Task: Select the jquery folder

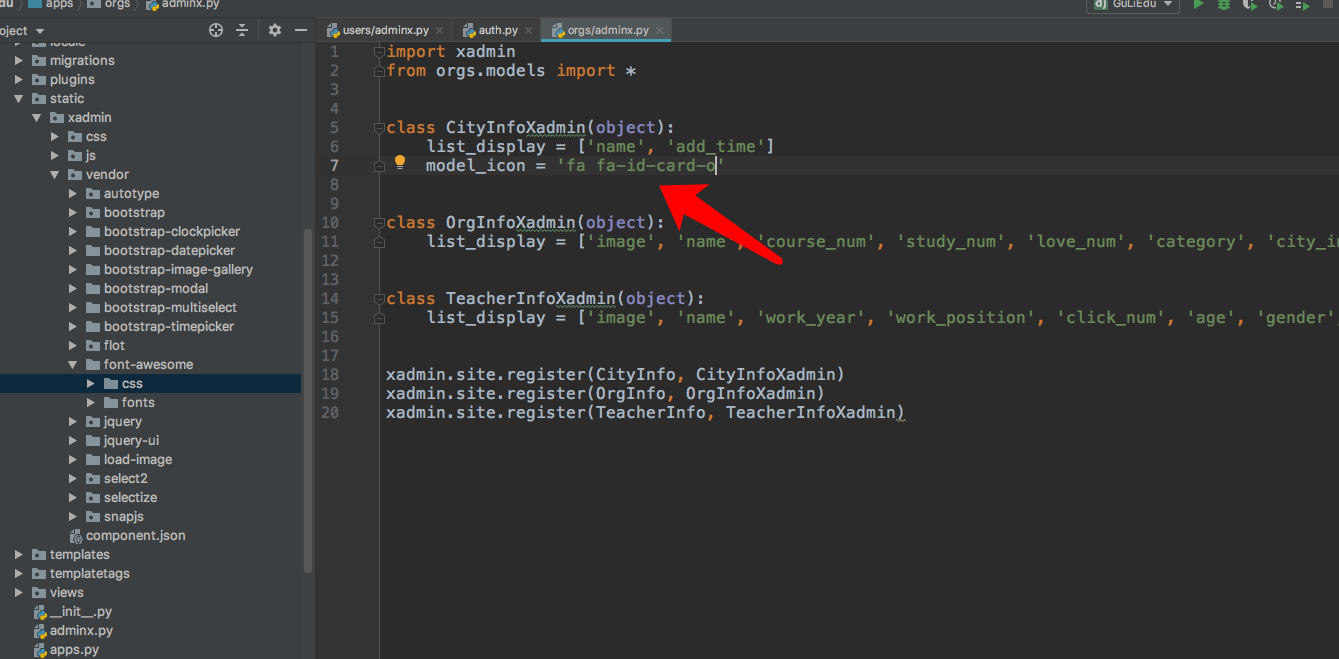Action: coord(123,422)
